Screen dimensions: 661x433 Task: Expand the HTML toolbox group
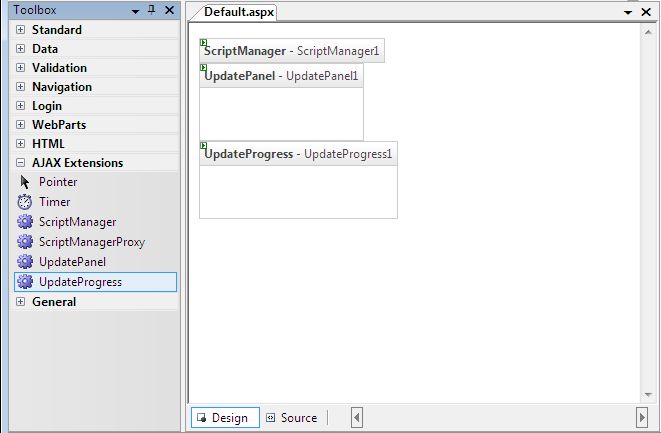(x=20, y=143)
